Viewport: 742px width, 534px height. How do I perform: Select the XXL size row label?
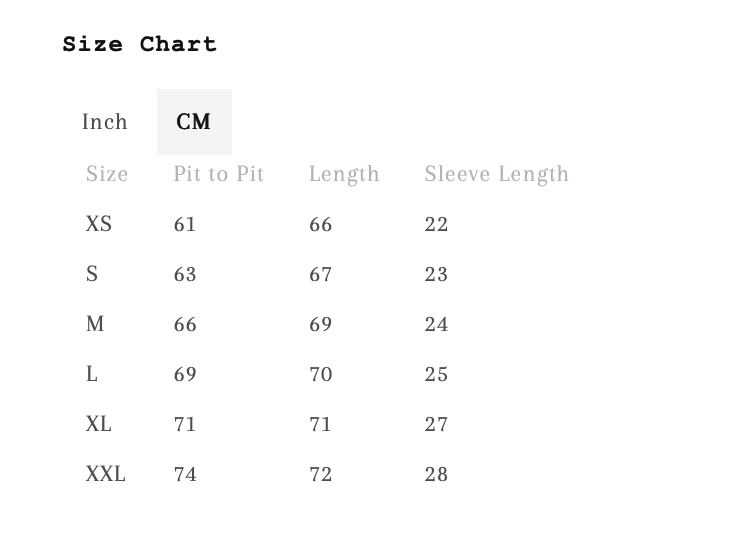(106, 474)
